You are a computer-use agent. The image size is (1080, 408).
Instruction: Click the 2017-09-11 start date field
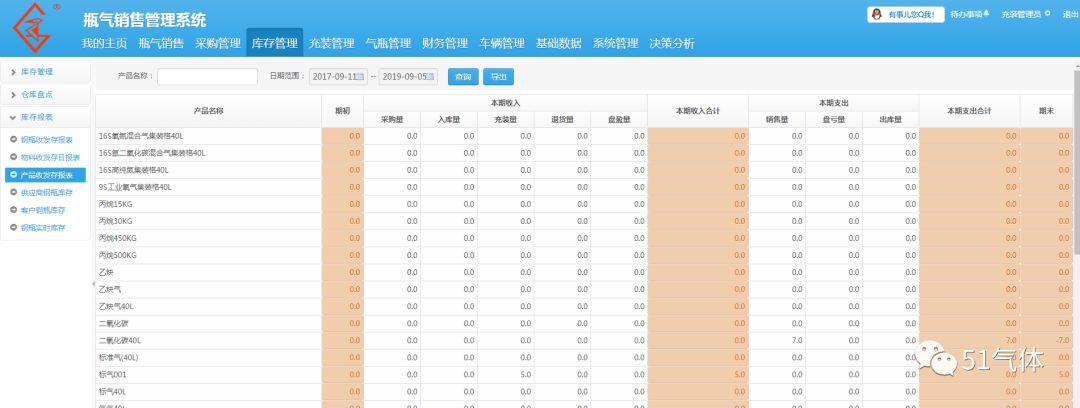[338, 77]
